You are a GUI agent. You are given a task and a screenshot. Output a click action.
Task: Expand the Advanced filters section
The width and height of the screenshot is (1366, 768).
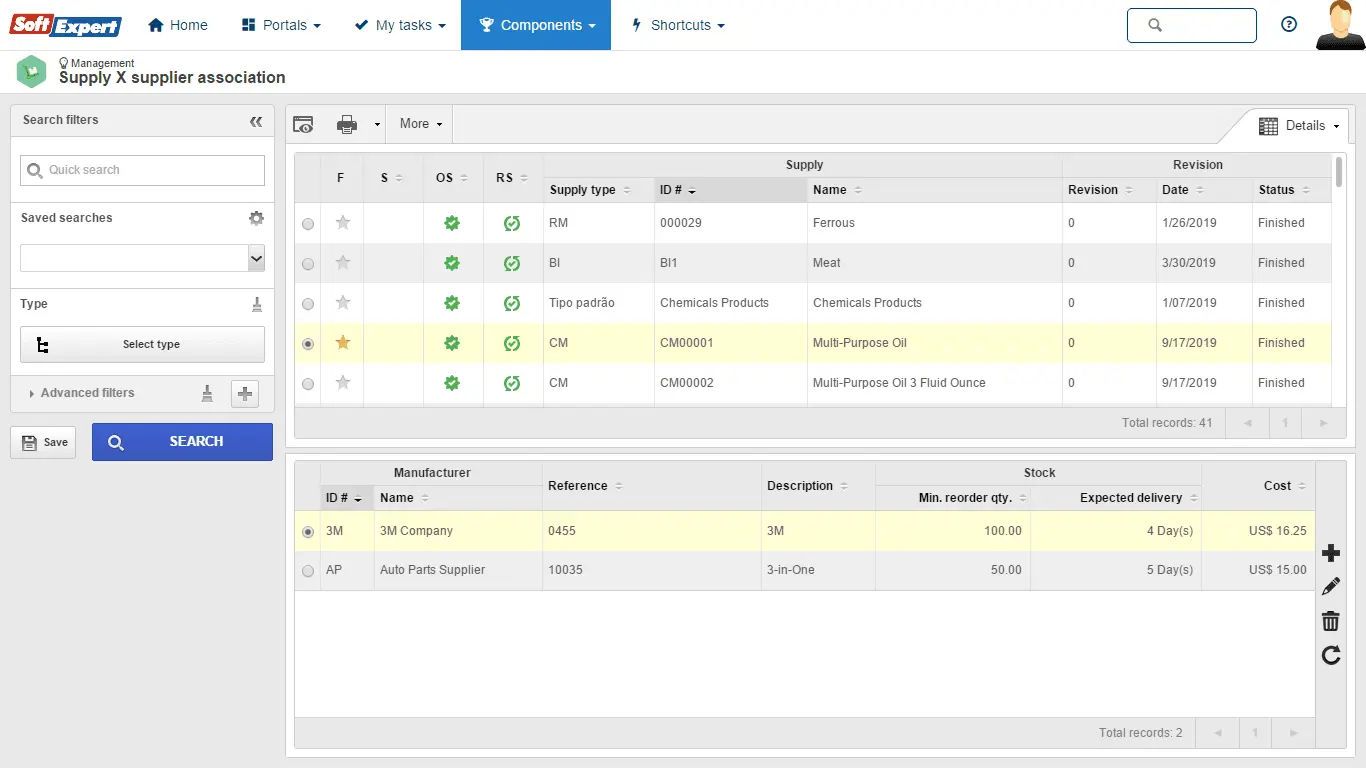pos(87,393)
